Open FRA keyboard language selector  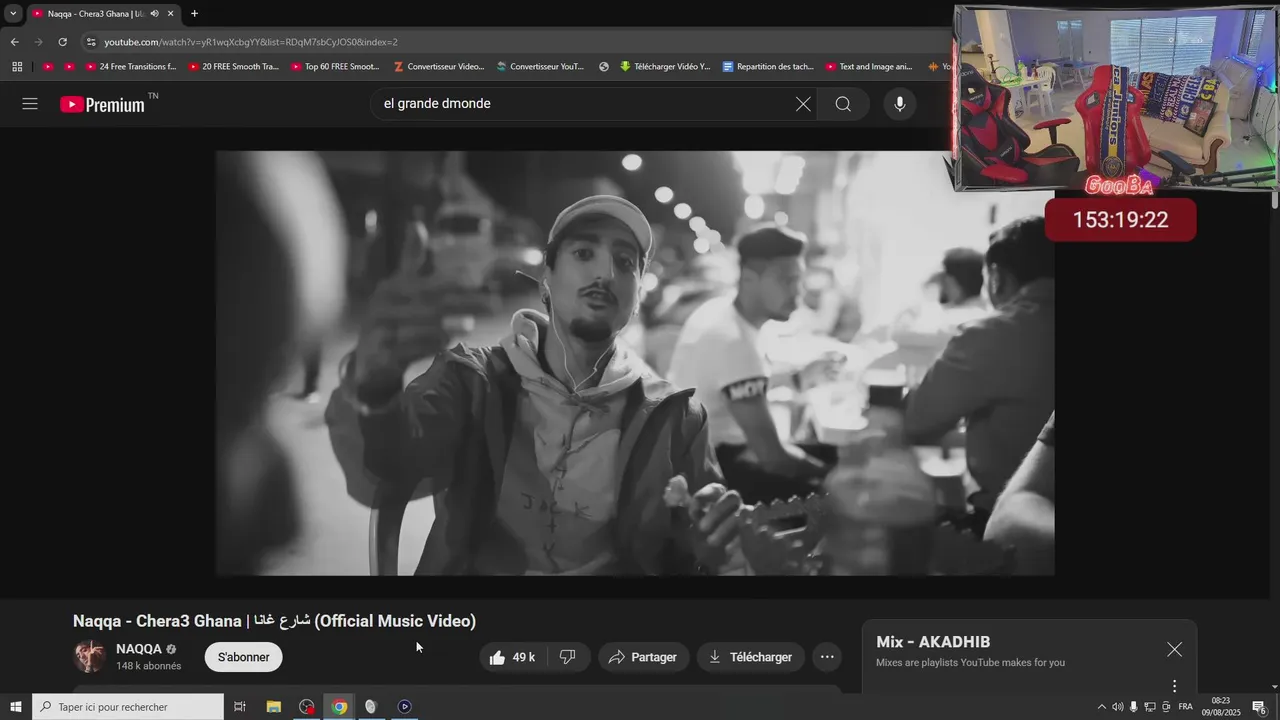tap(1186, 707)
